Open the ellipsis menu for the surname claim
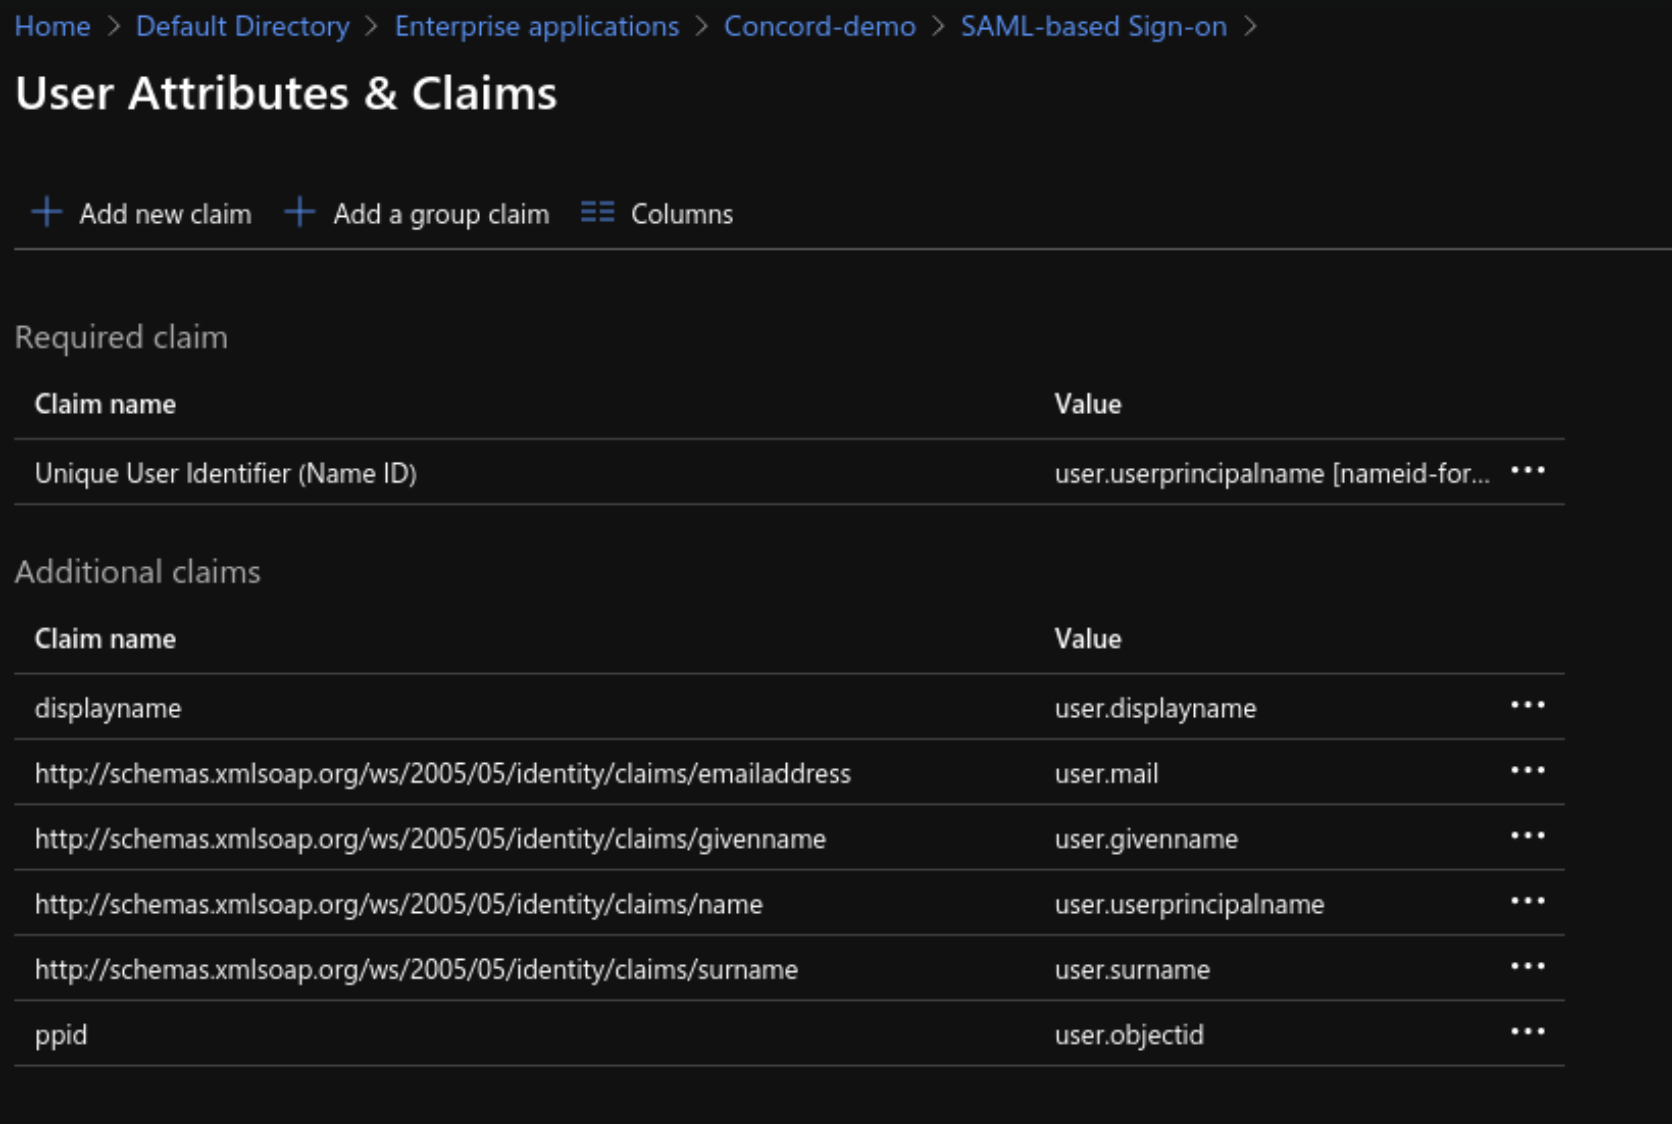 (x=1527, y=966)
